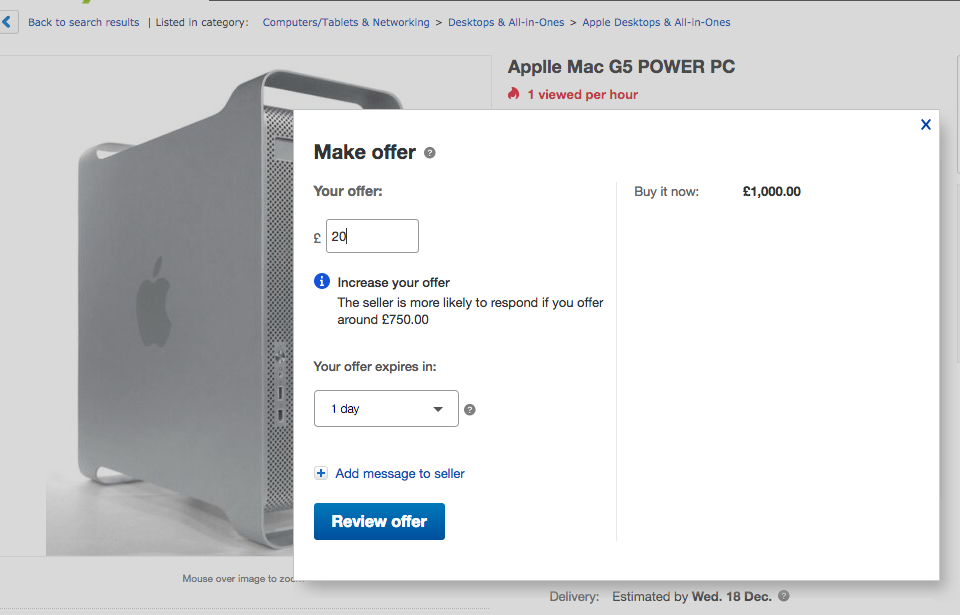This screenshot has height=615, width=960.
Task: Click the blue info icon beside Increase your offer
Action: pos(321,281)
